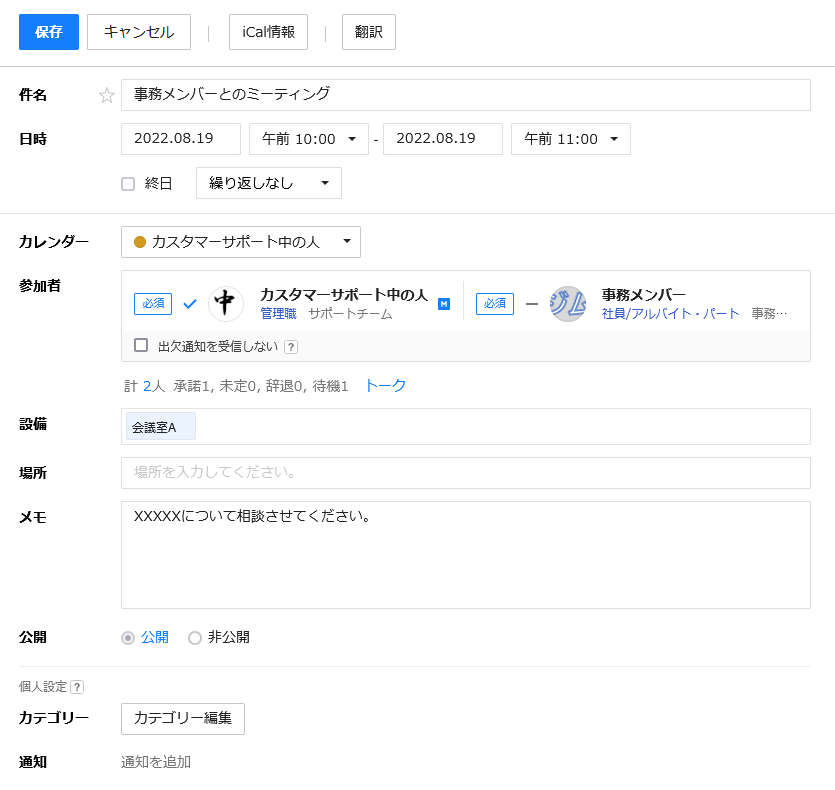Click the 場所 location input field
This screenshot has width=835, height=790.
[x=465, y=473]
